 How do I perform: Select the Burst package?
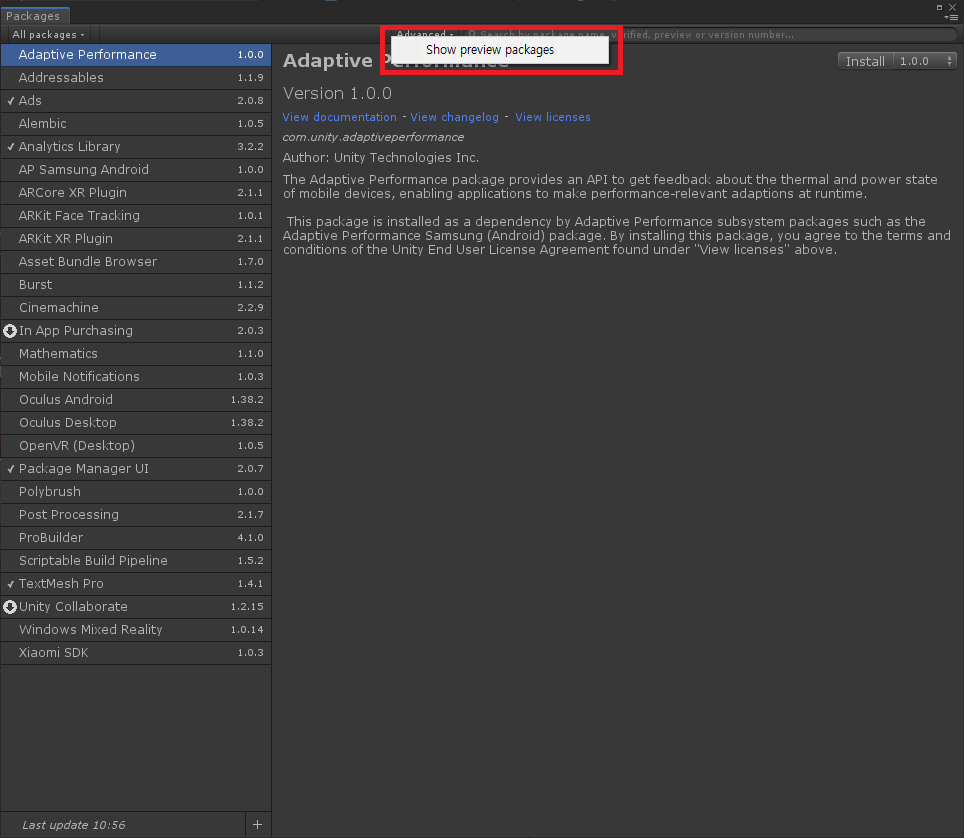(136, 285)
